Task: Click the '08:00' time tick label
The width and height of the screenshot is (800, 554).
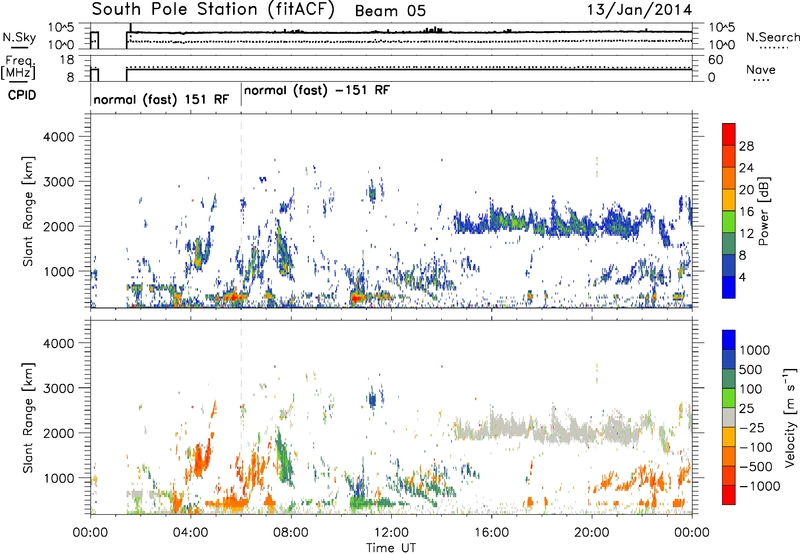Action: (x=290, y=533)
